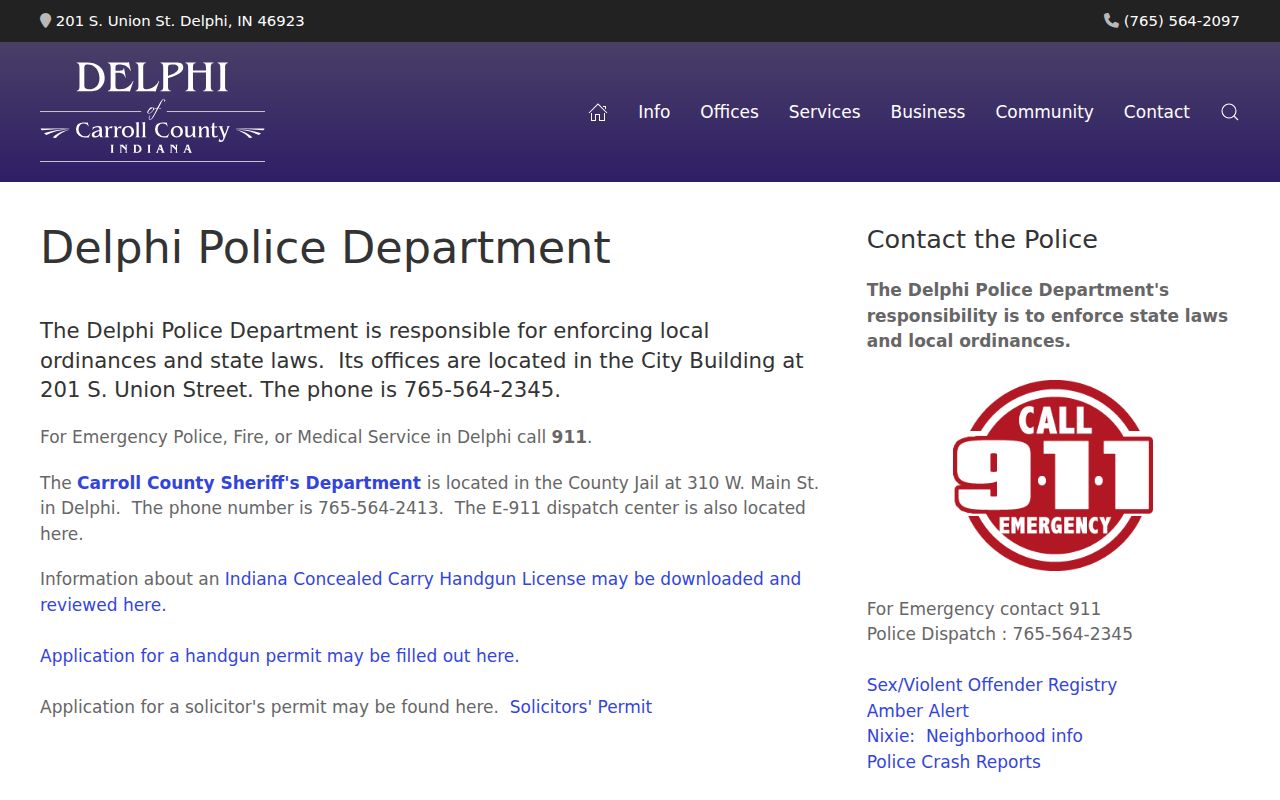Click the Delphi Police Department heading
The image size is (1280, 800).
tap(325, 248)
